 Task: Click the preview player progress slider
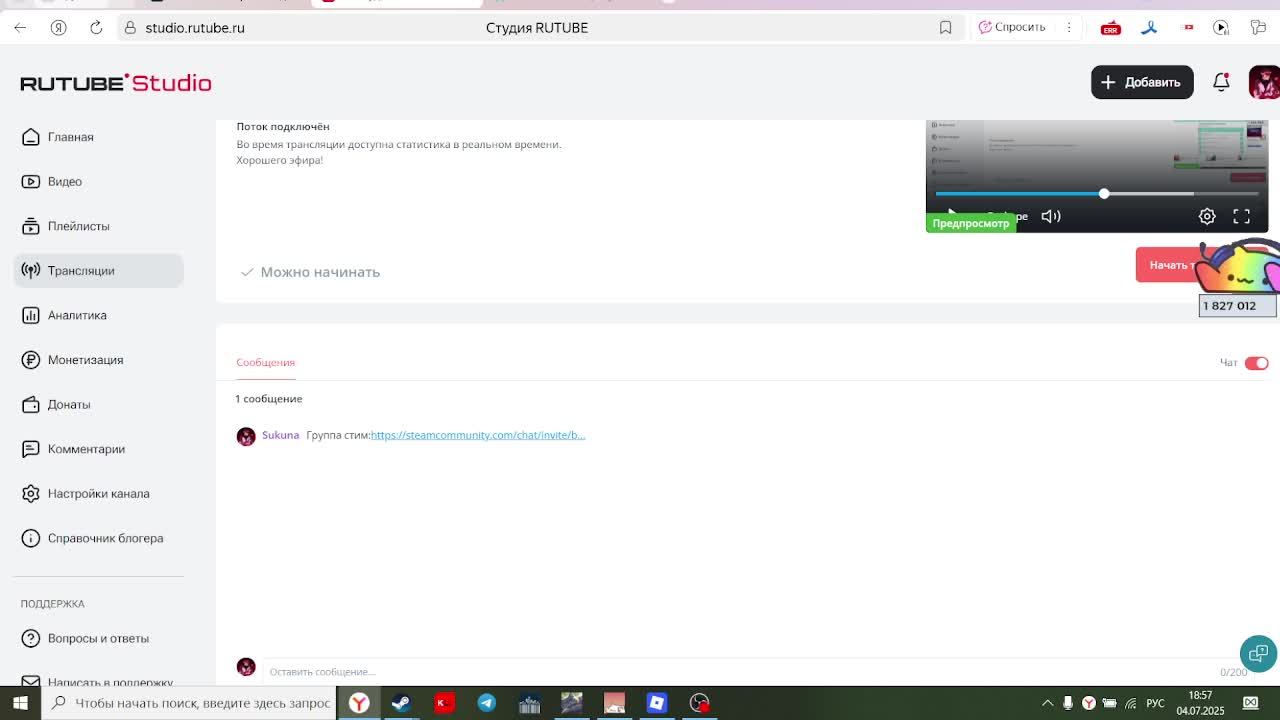click(x=1096, y=193)
